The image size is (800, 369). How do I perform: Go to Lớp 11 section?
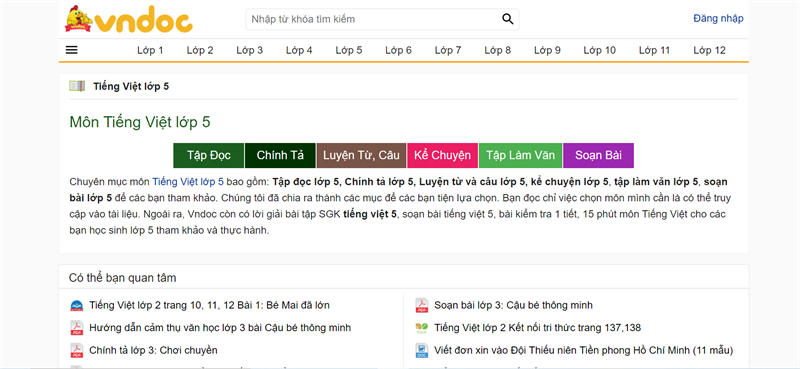pos(655,50)
